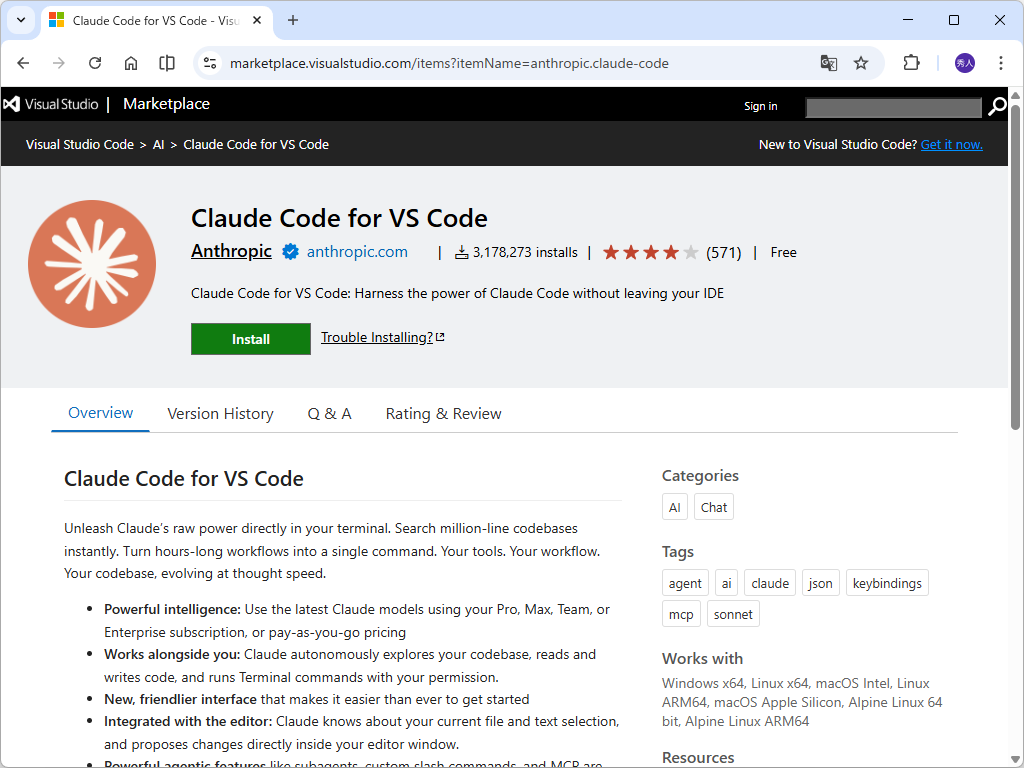The width and height of the screenshot is (1024, 768).
Task: Click the keybindings tag
Action: [887, 582]
